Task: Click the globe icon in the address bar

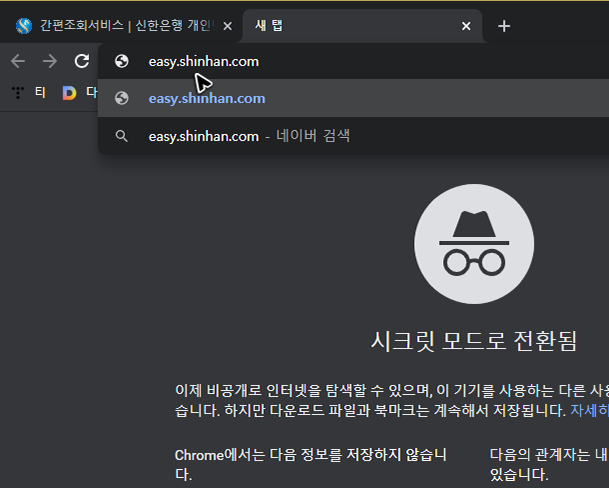Action: [122, 61]
